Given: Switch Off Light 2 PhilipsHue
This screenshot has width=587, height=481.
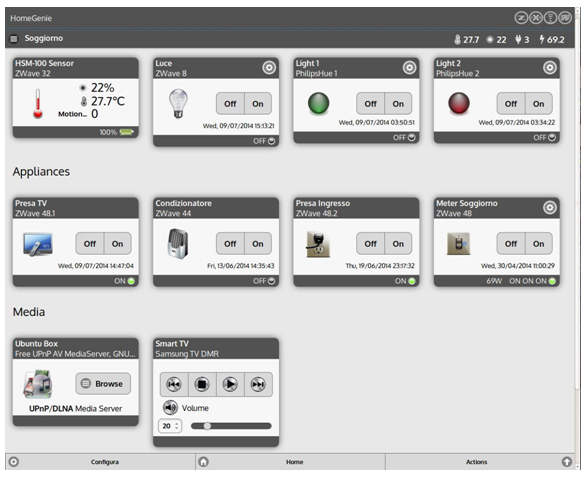Looking at the screenshot, I should pyautogui.click(x=511, y=104).
